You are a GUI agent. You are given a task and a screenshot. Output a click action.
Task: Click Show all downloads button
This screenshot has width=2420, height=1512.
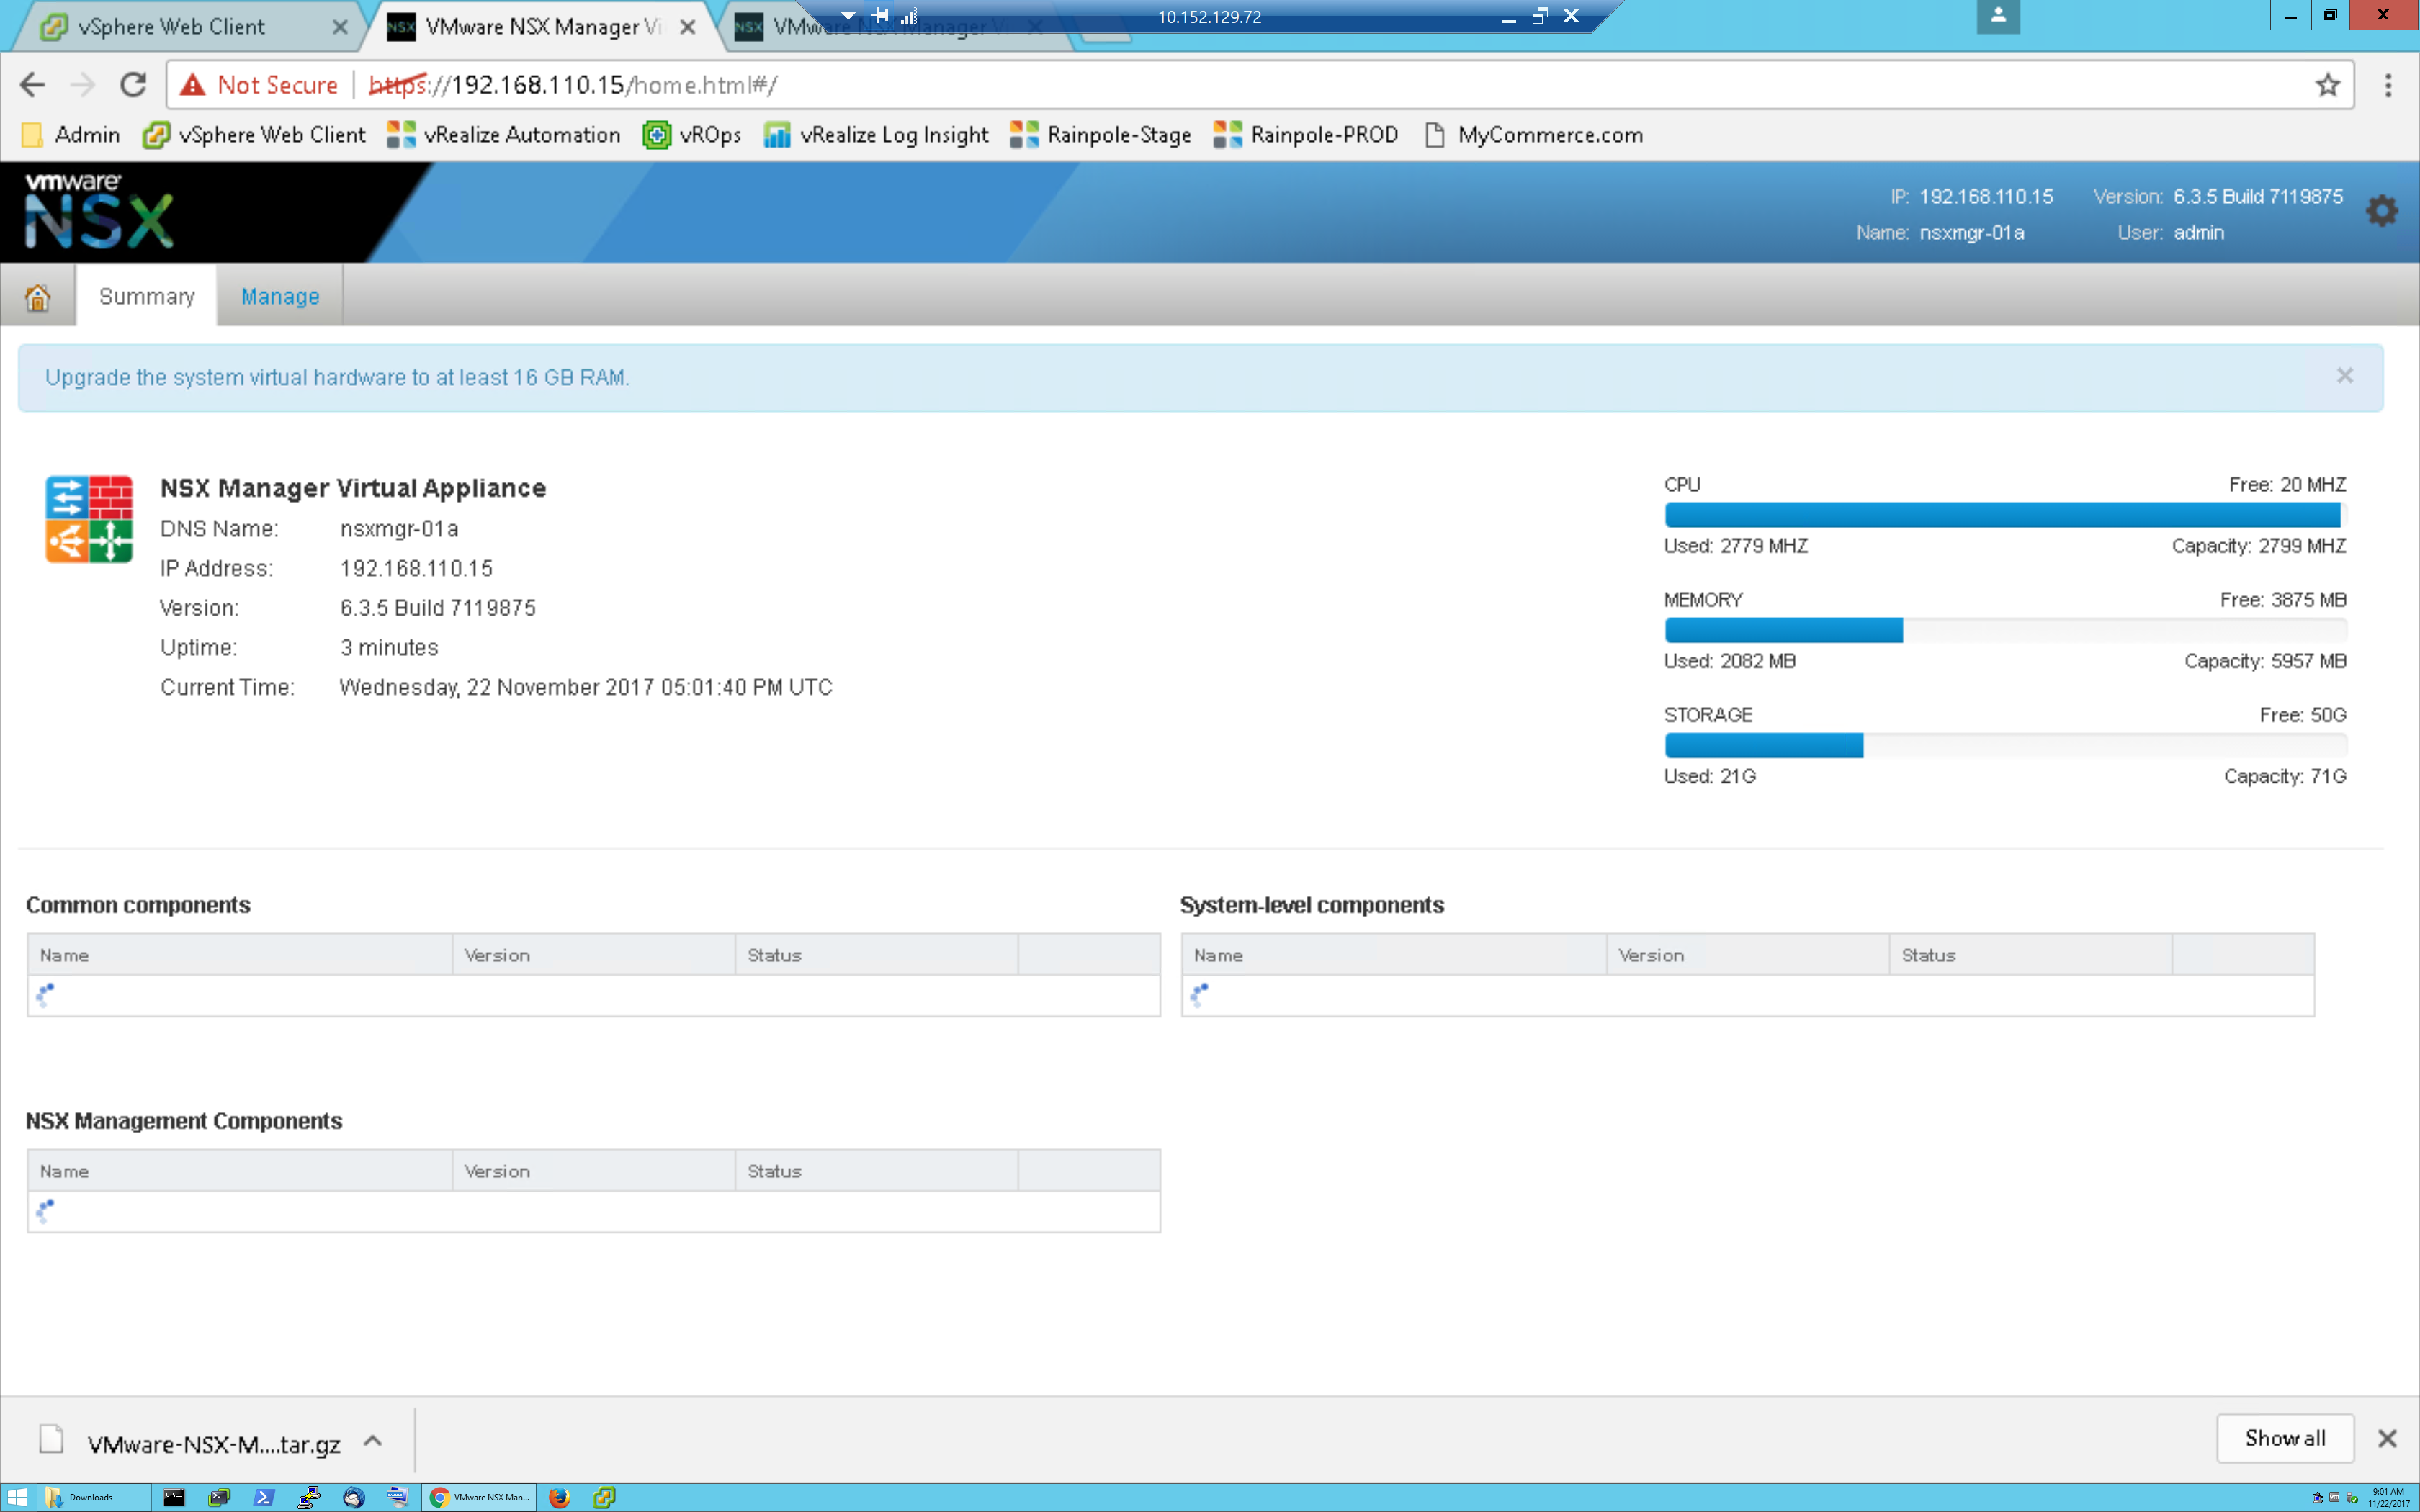2284,1438
